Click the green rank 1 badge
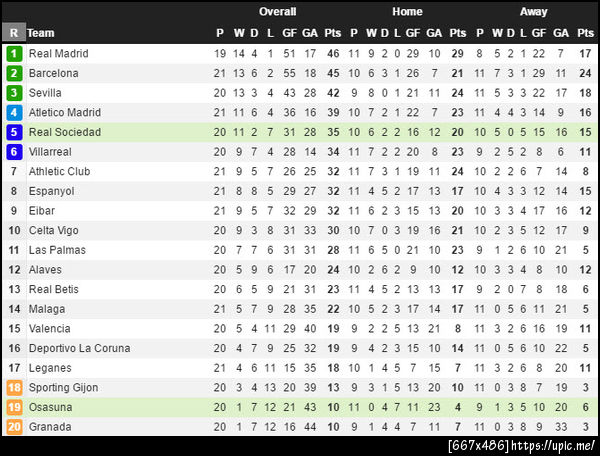This screenshot has height=456, width=600. 14,54
